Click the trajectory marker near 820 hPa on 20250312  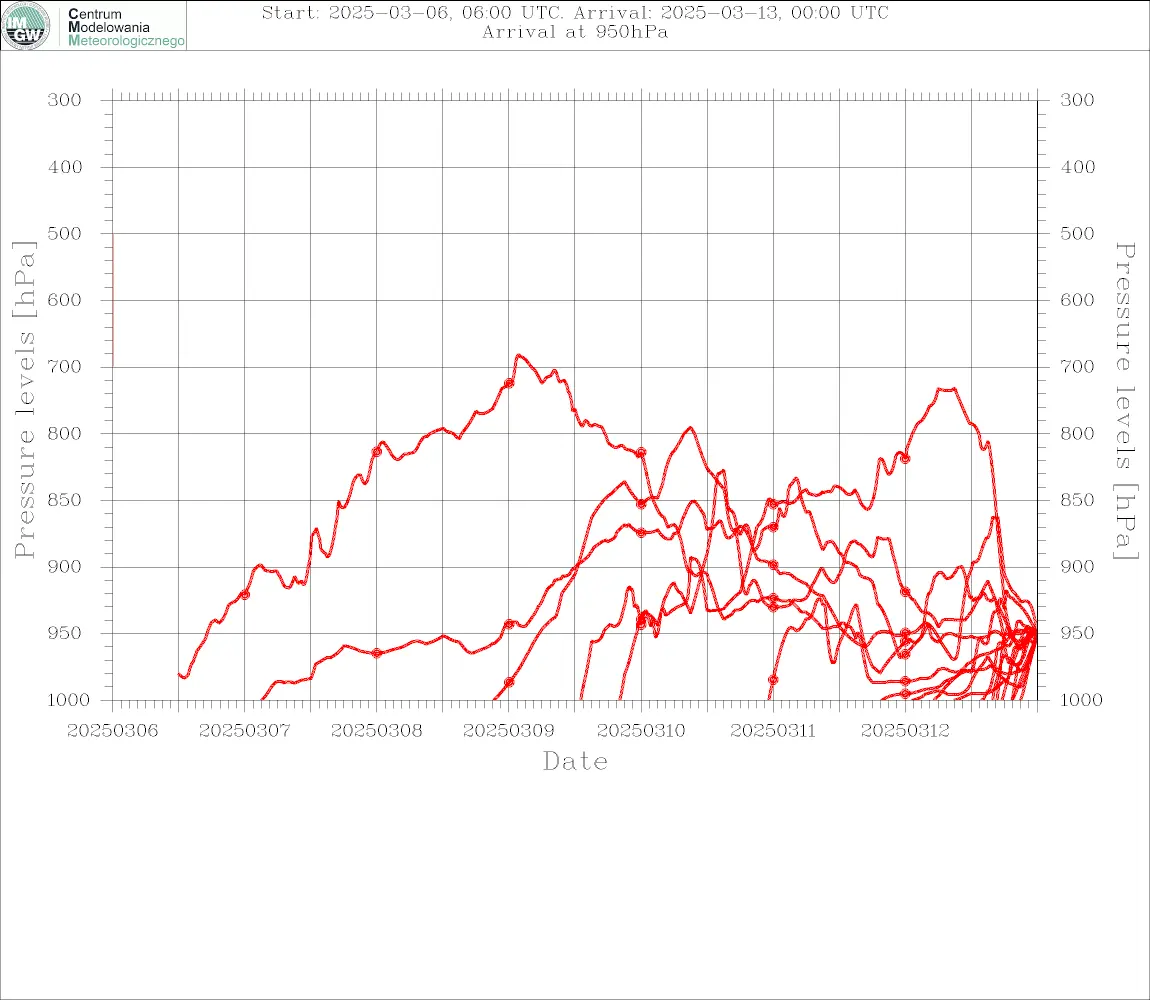906,459
